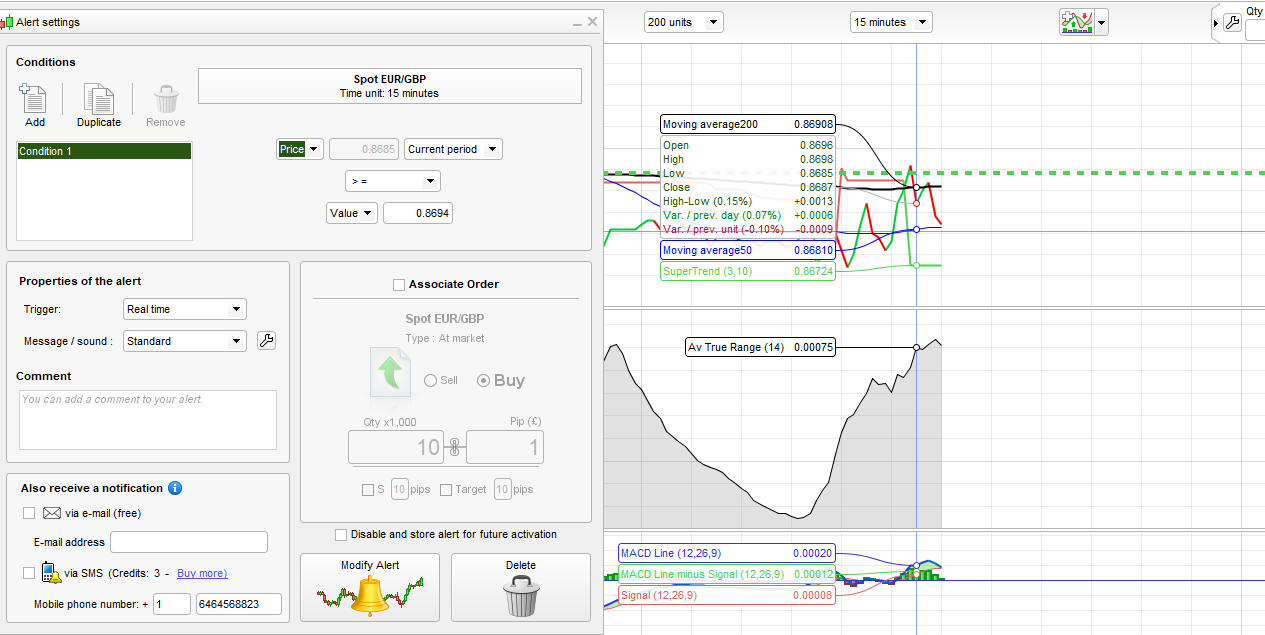Image resolution: width=1265 pixels, height=635 pixels.
Task: Click the Modify Alert button
Action: [370, 587]
